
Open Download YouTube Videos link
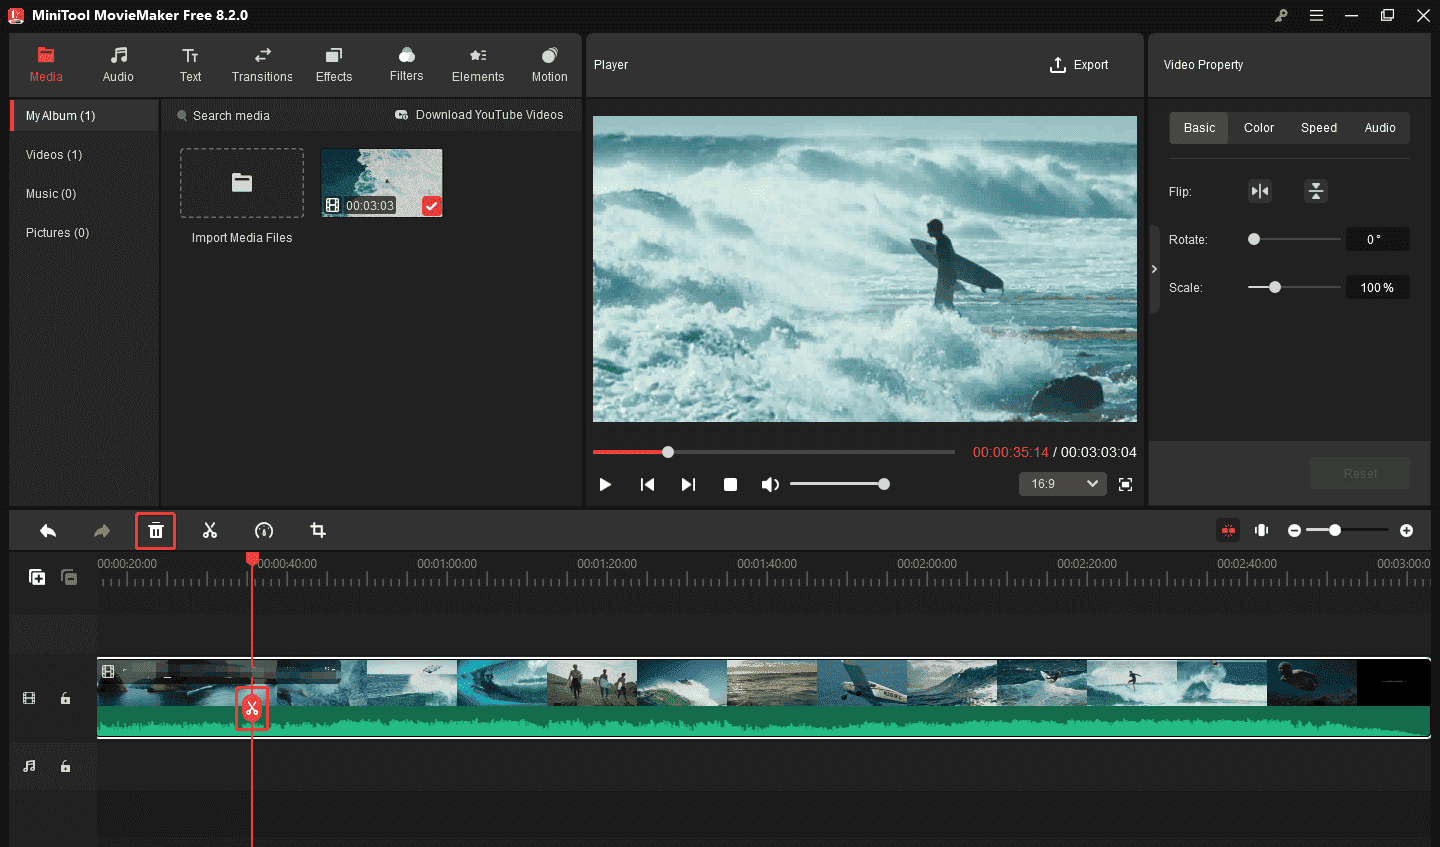[x=479, y=115]
